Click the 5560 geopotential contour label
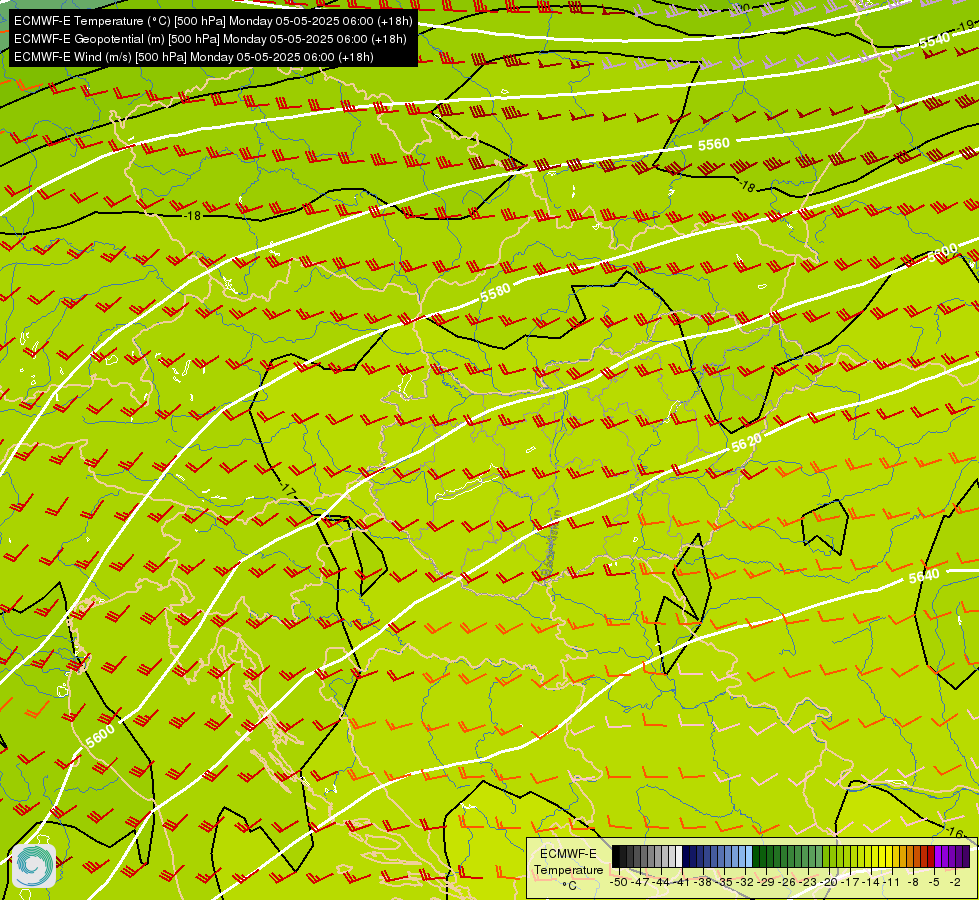The height and width of the screenshot is (900, 979). click(714, 144)
